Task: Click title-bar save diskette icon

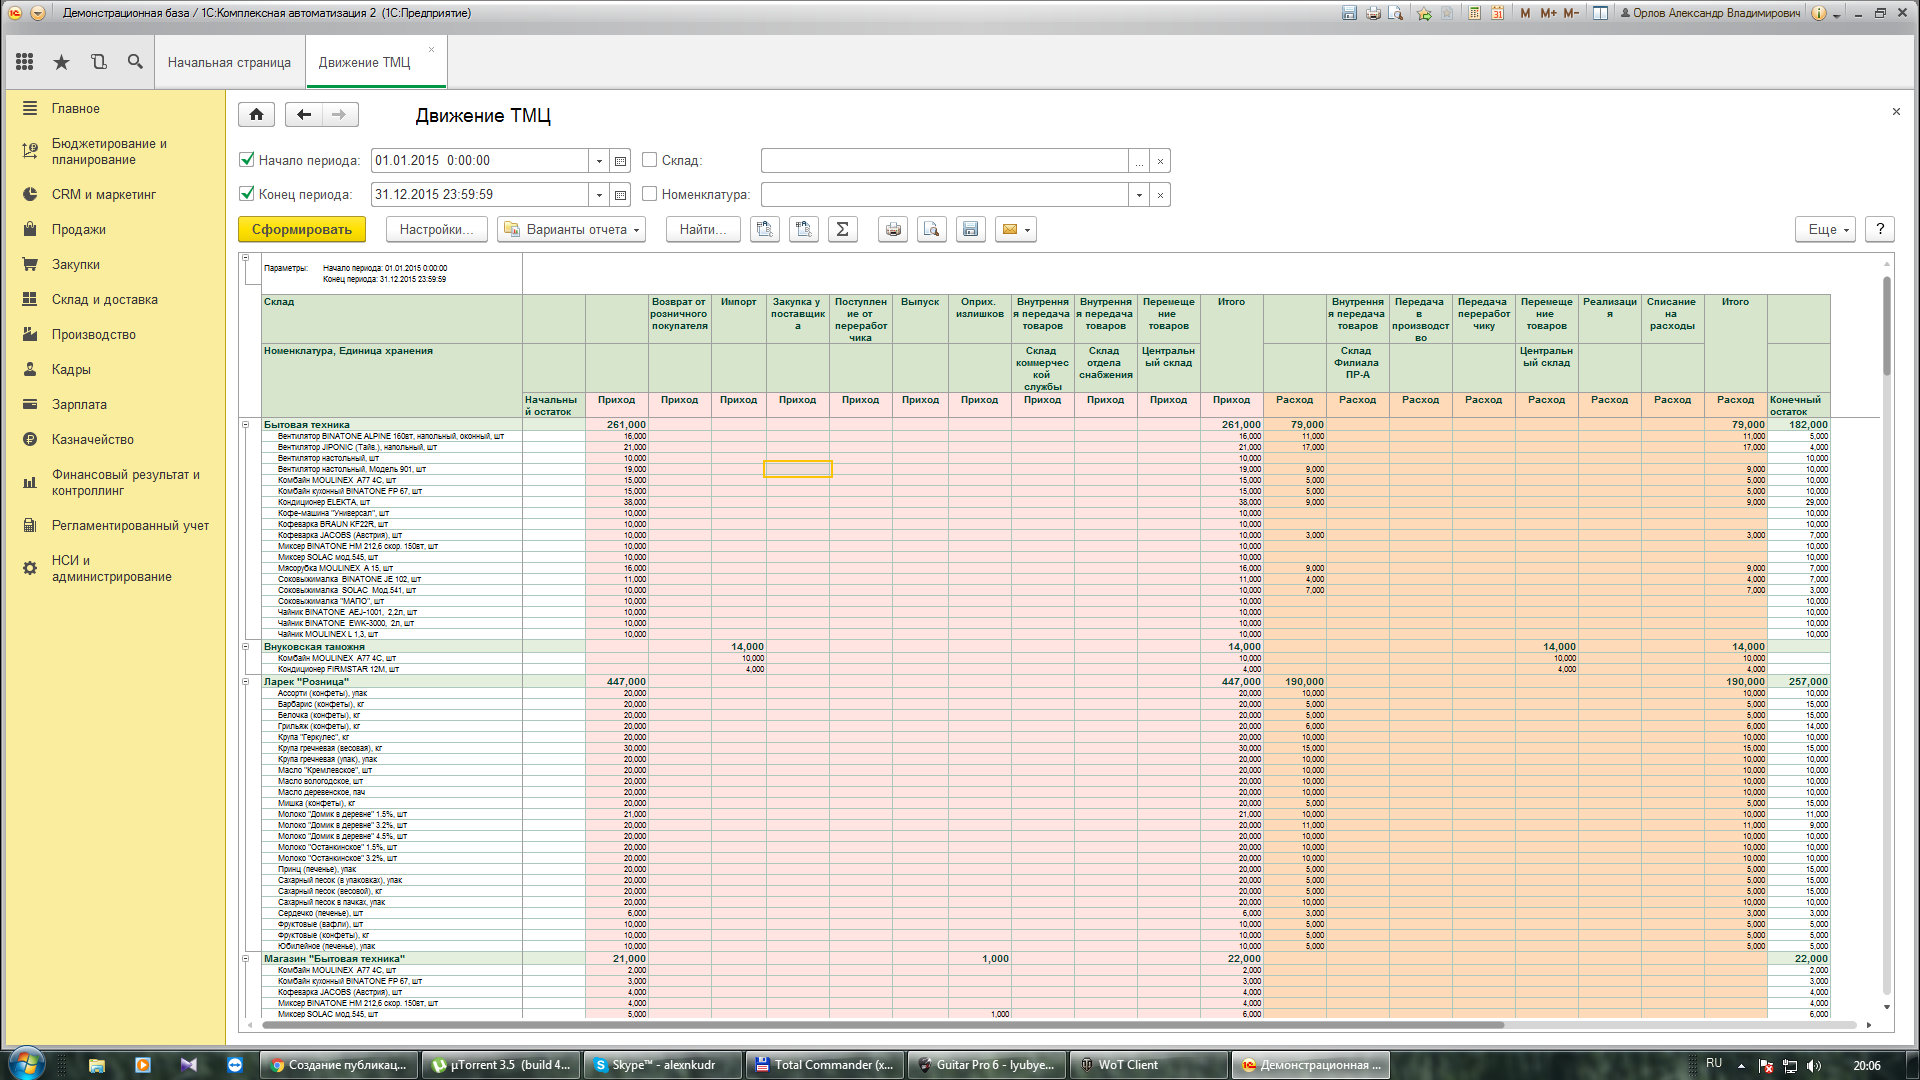Action: tap(1349, 13)
